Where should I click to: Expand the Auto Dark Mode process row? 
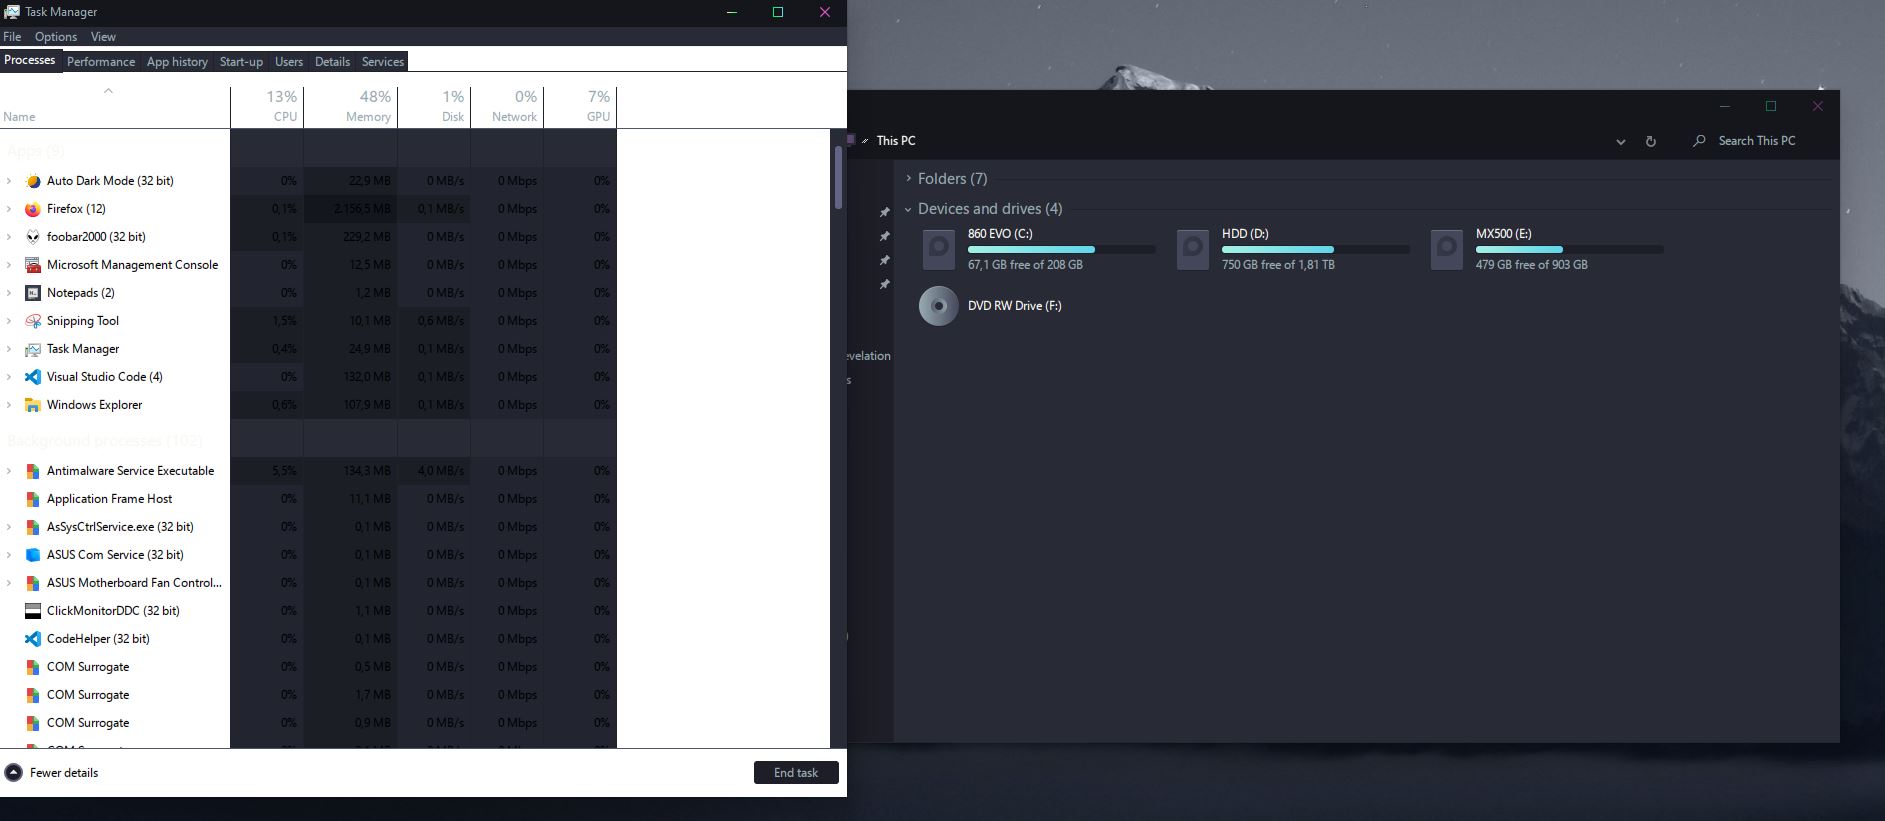9,181
